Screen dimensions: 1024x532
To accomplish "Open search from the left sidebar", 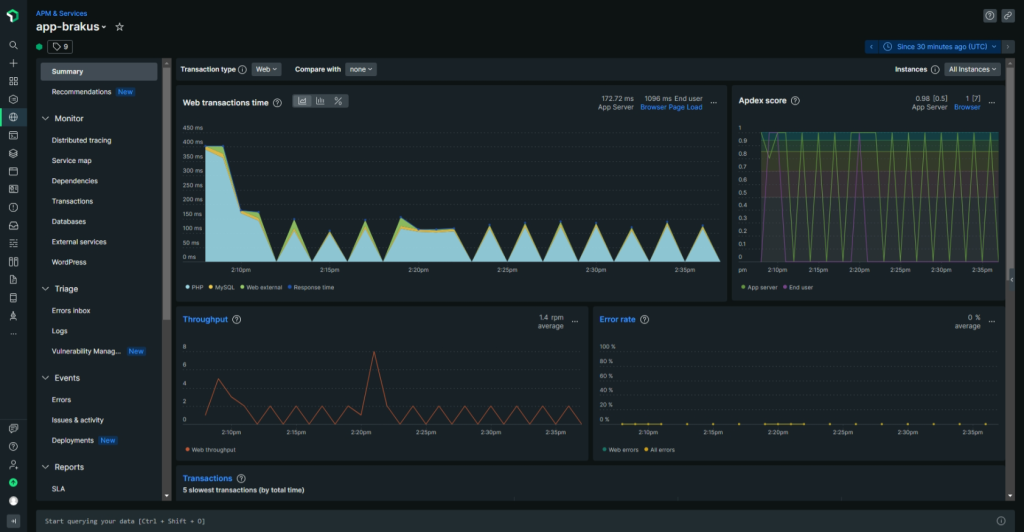I will click(13, 45).
